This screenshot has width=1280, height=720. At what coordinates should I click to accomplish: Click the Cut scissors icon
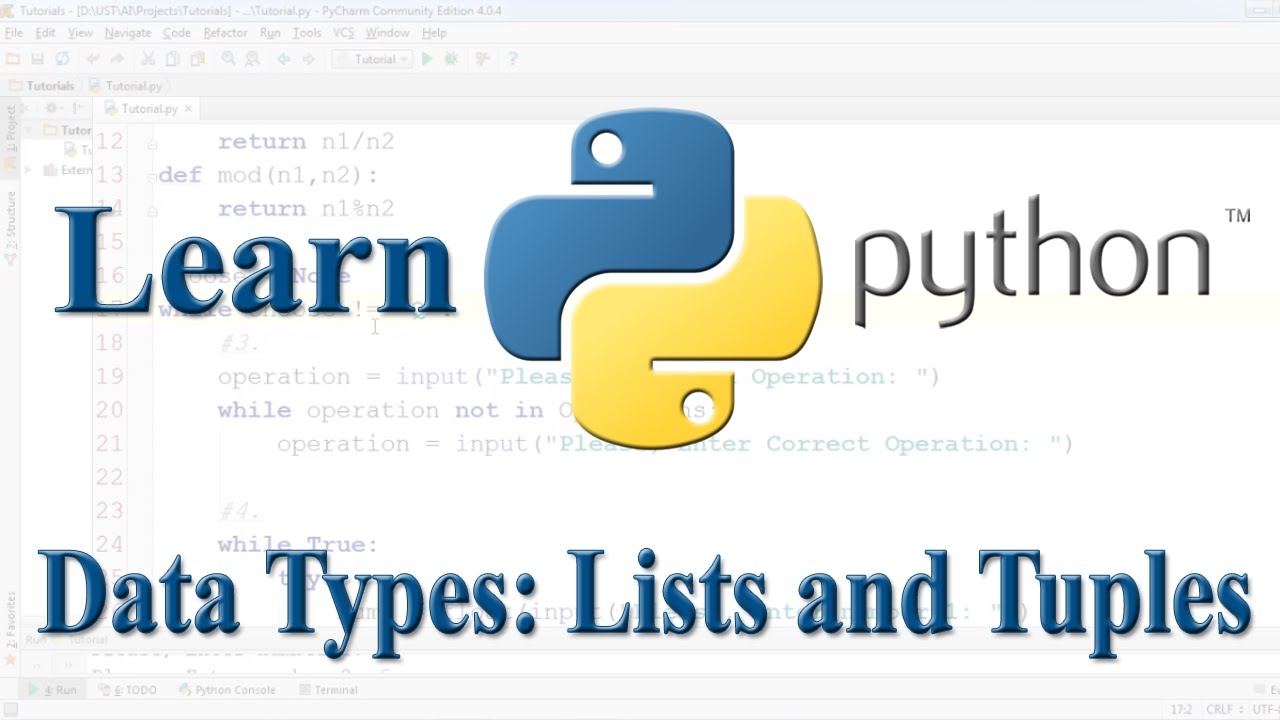coord(147,59)
